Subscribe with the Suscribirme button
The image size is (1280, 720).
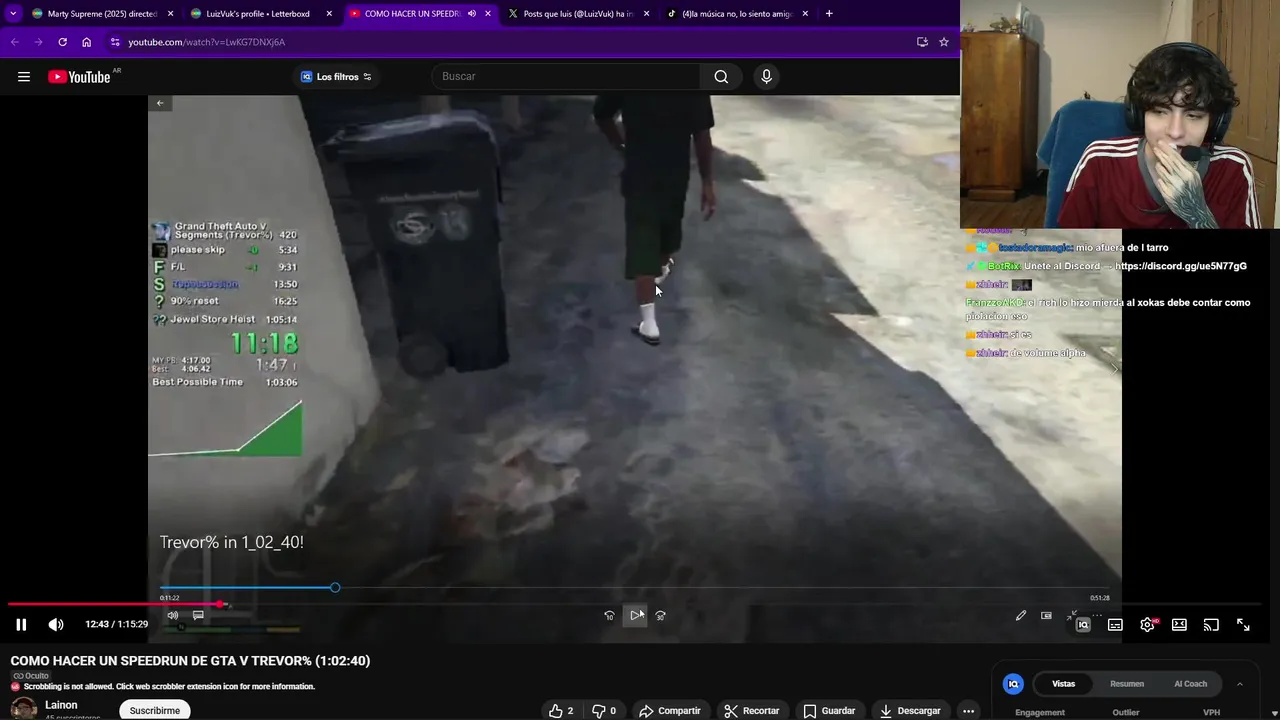coord(155,711)
